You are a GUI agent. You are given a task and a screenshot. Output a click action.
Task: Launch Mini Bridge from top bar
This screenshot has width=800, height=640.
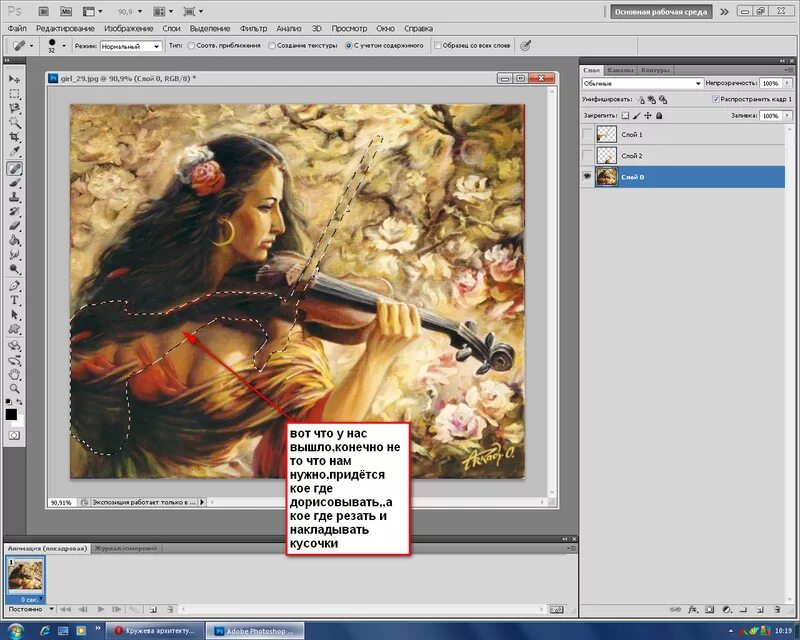pos(66,11)
